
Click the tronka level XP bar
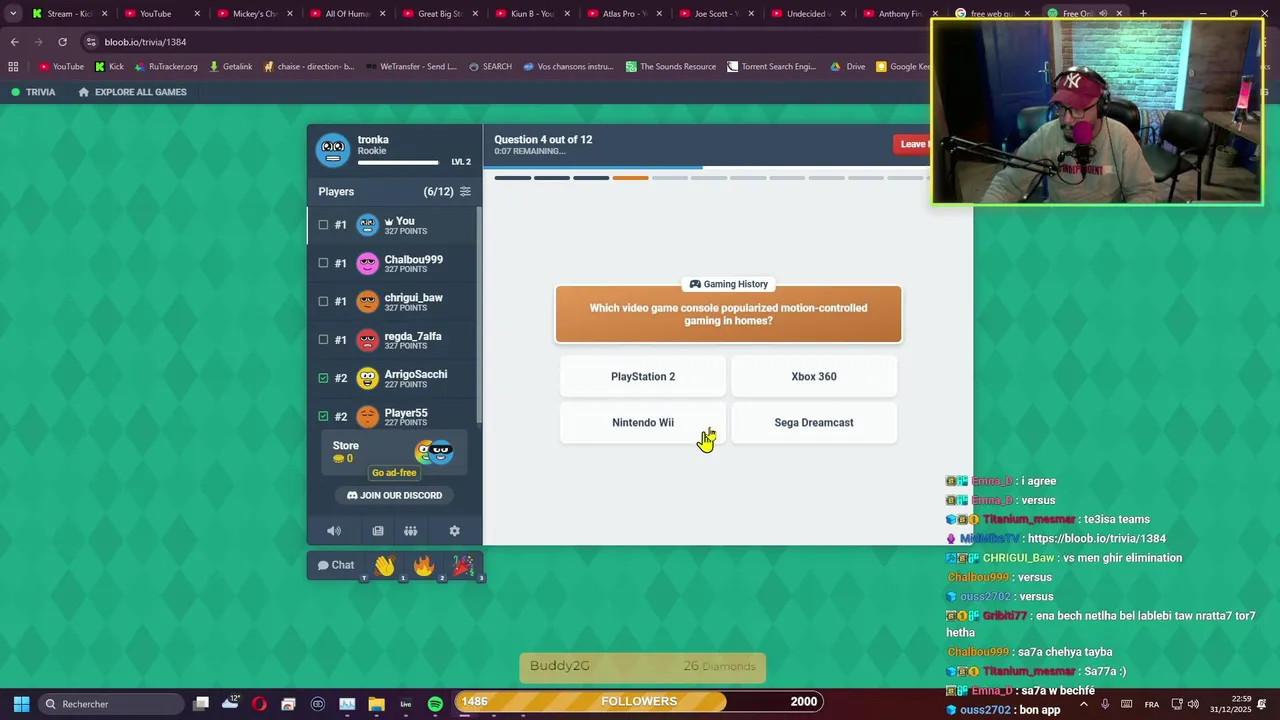tap(398, 162)
